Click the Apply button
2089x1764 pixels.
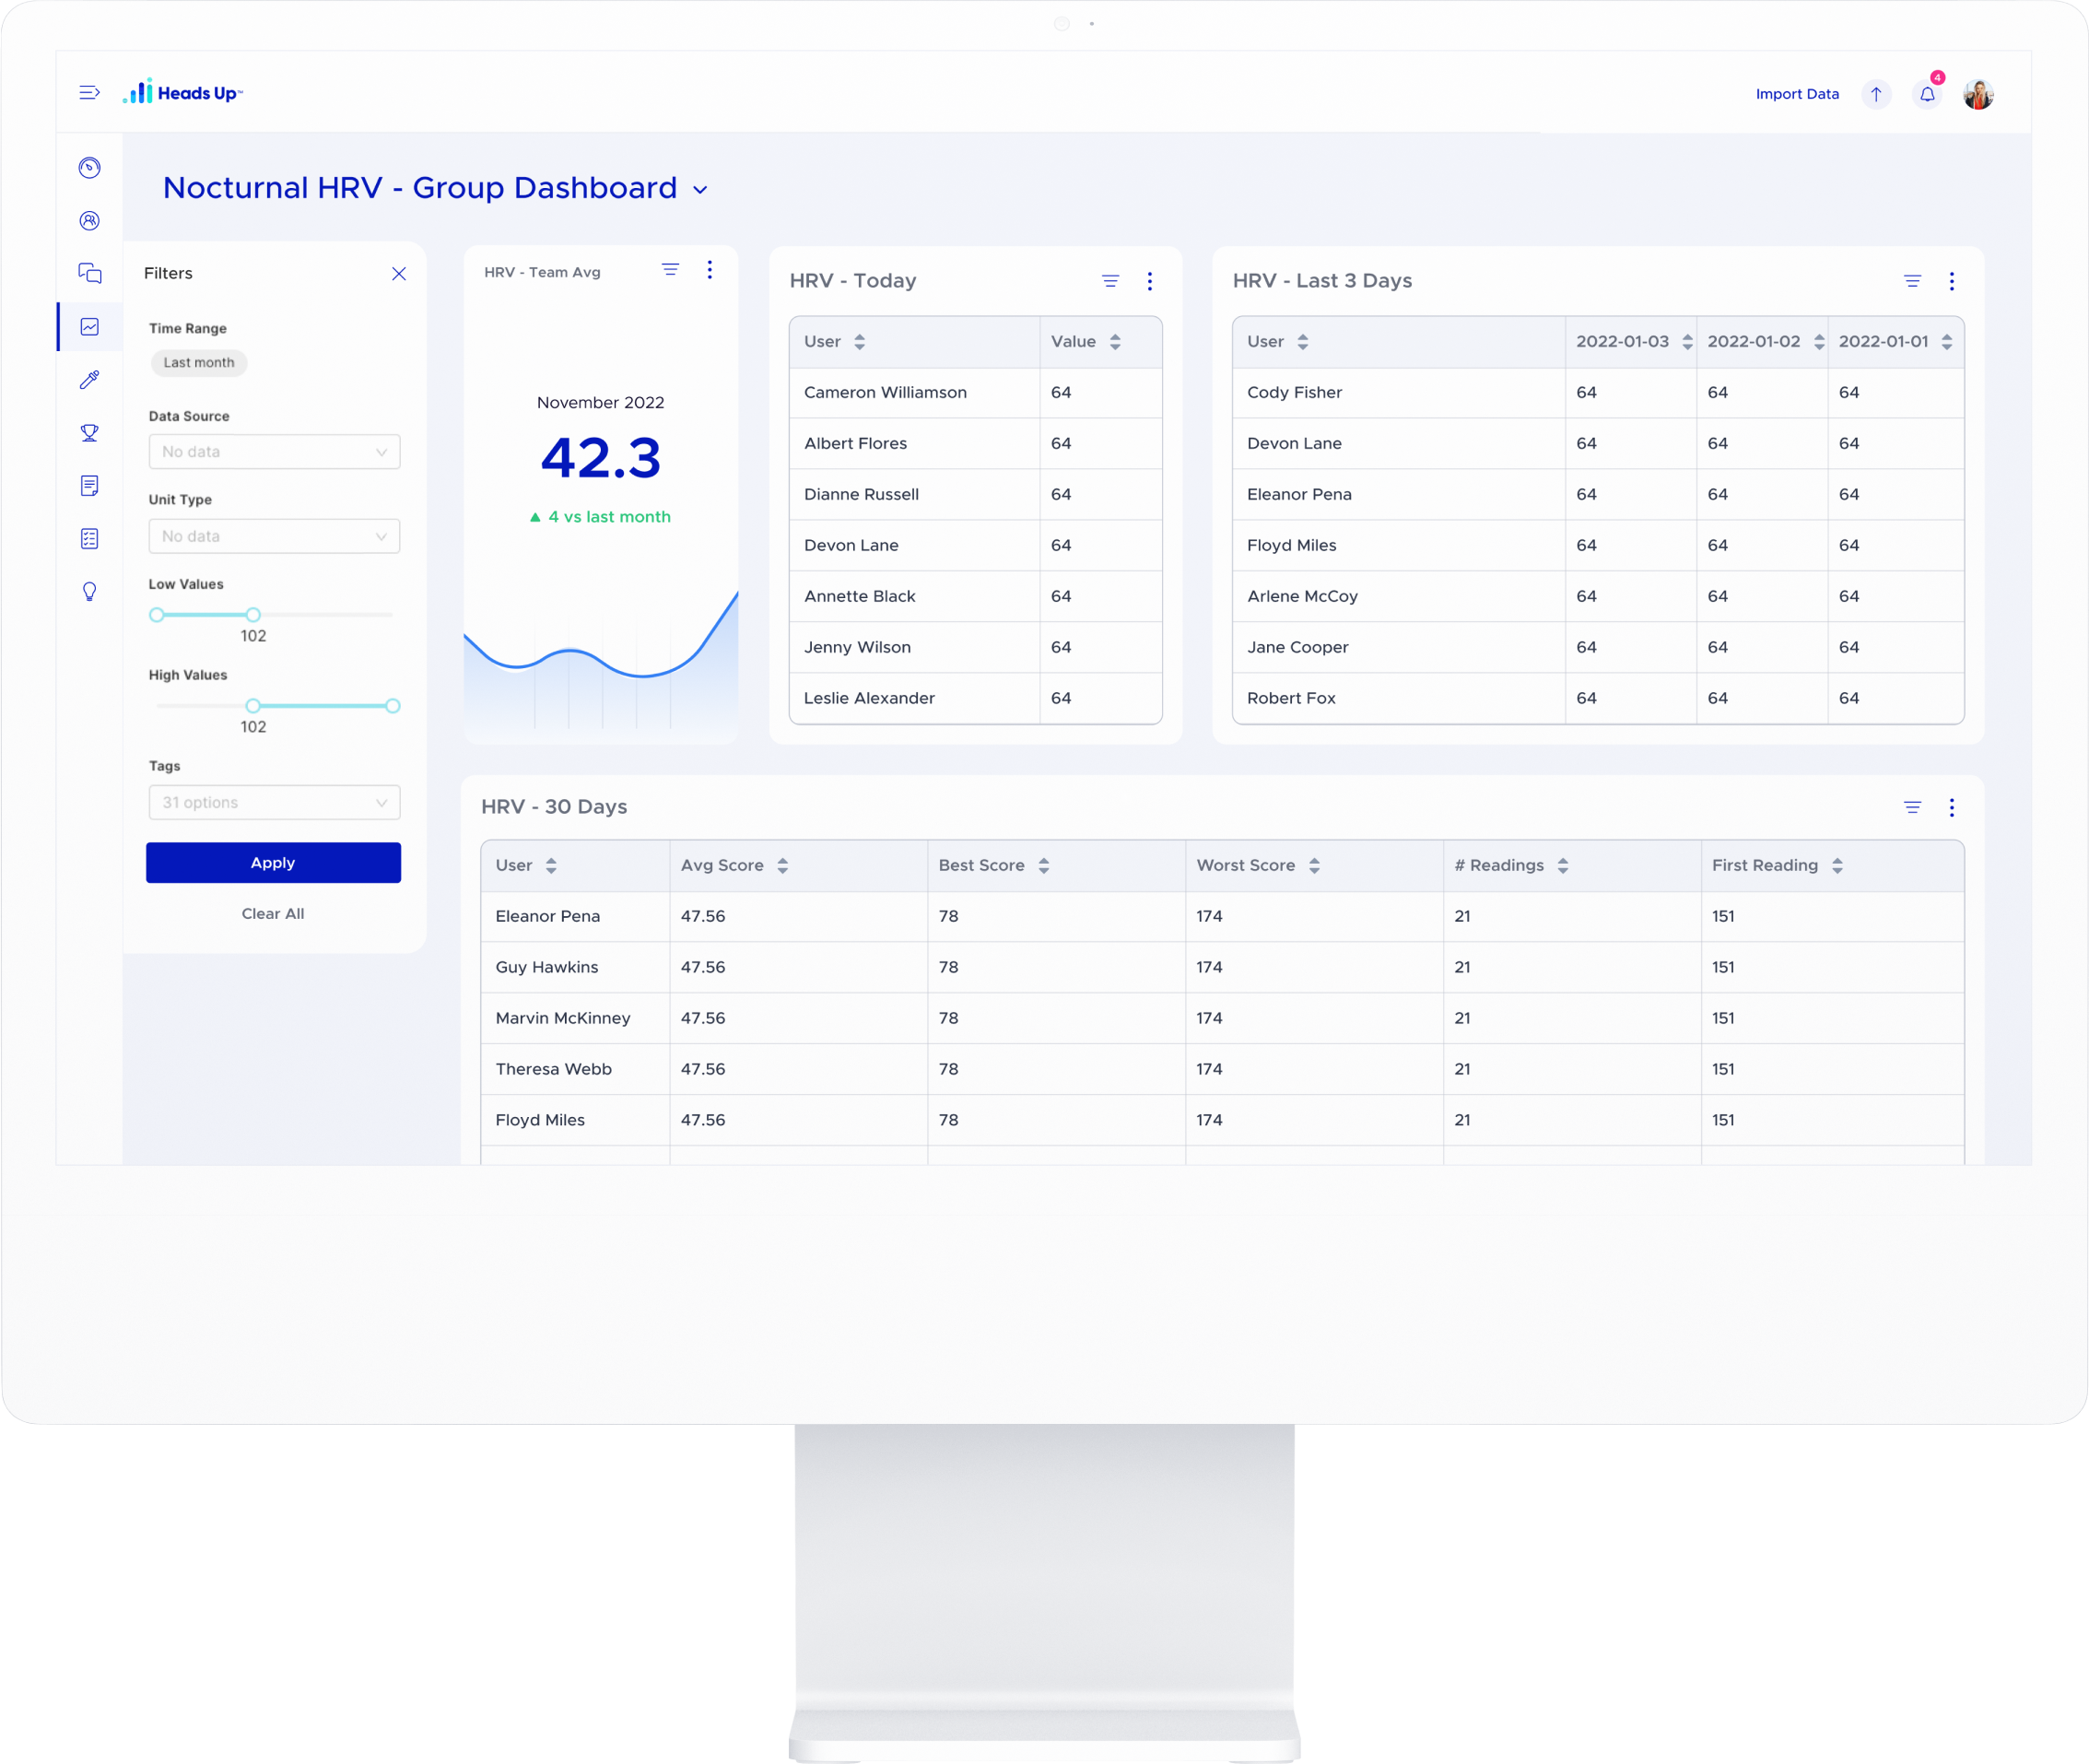(x=273, y=863)
